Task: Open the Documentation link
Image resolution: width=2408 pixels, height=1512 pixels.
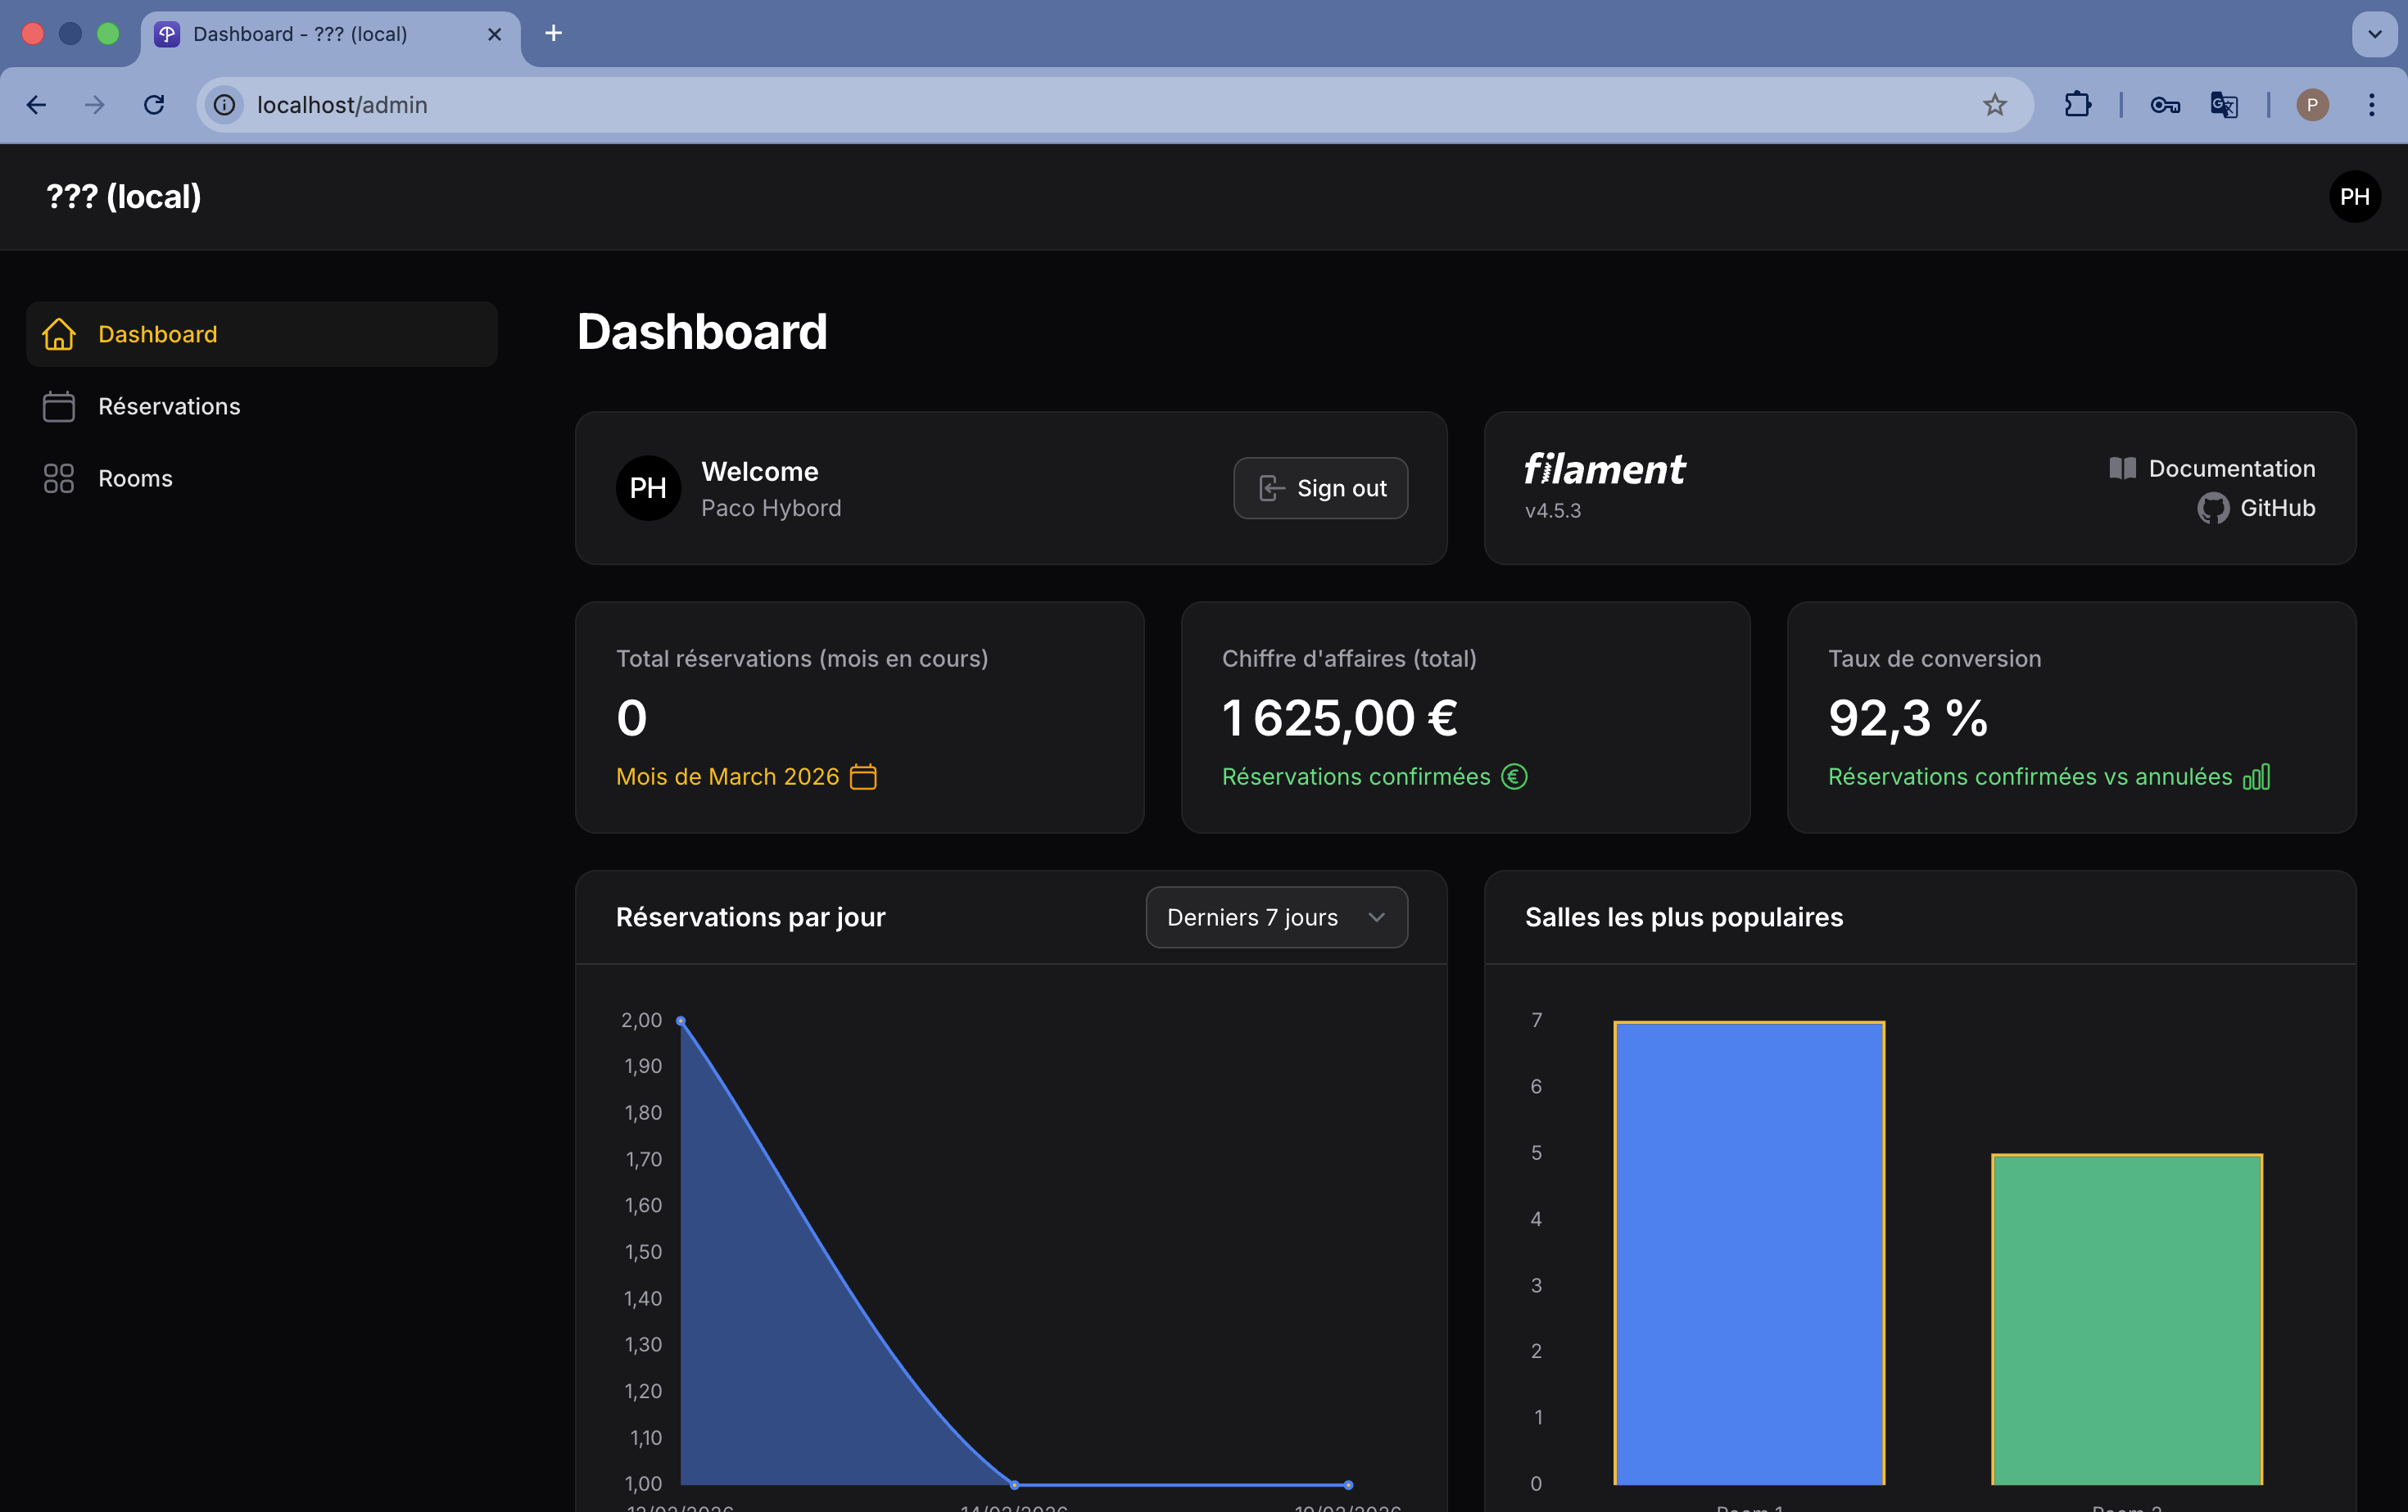Action: [2232, 468]
